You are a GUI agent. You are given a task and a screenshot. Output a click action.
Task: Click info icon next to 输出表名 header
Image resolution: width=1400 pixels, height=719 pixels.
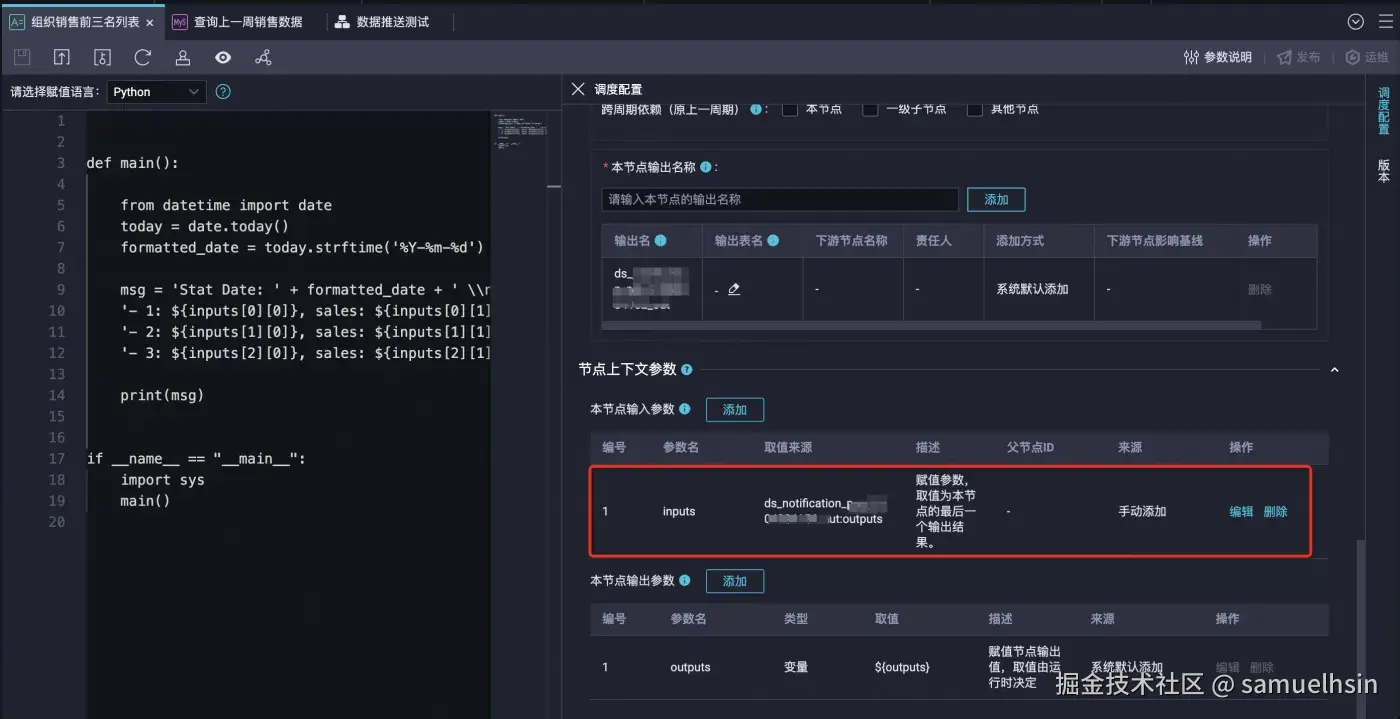pos(772,241)
